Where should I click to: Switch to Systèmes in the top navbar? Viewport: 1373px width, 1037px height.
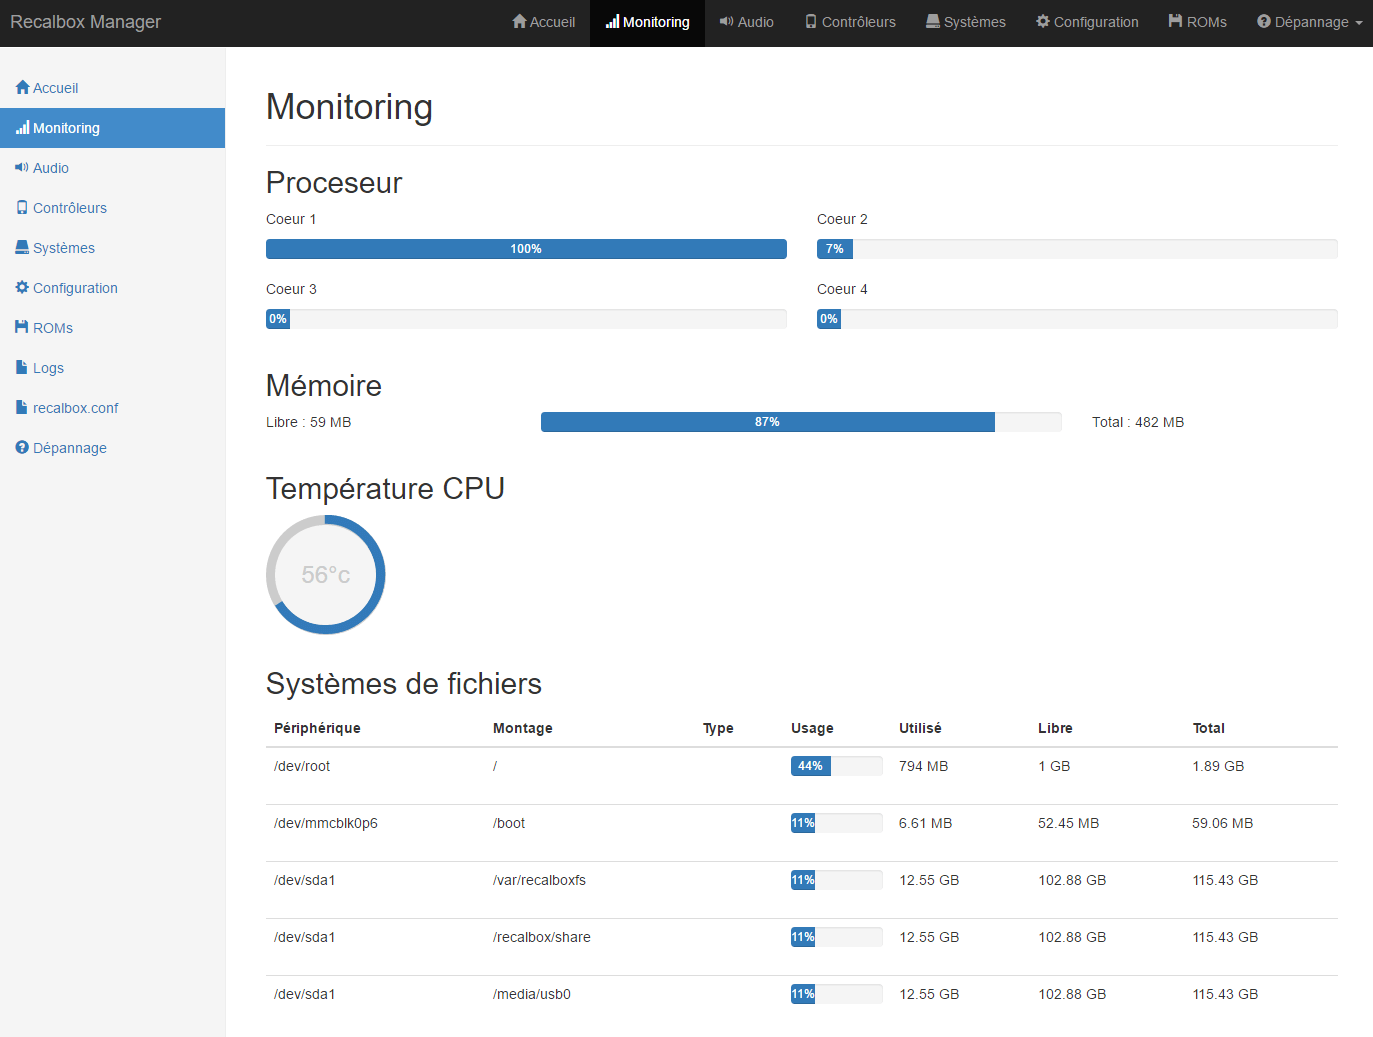(965, 22)
